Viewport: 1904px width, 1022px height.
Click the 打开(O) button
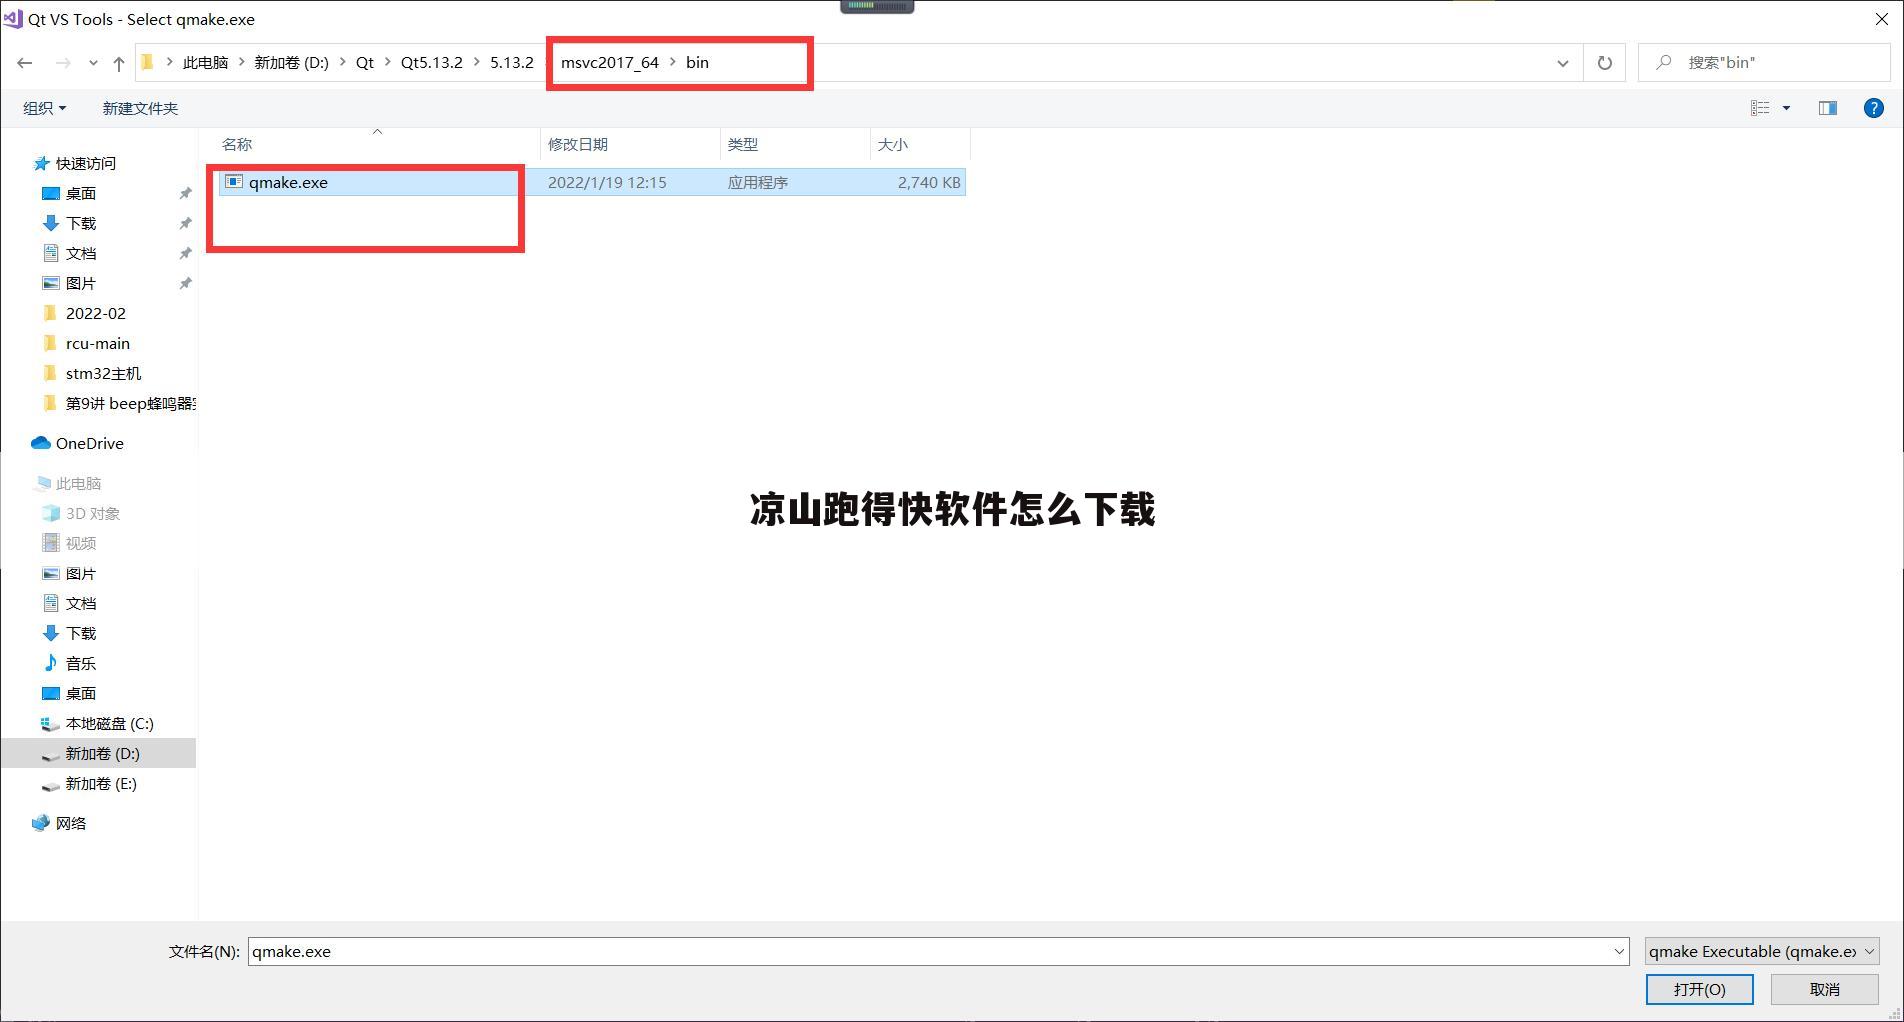pos(1699,989)
